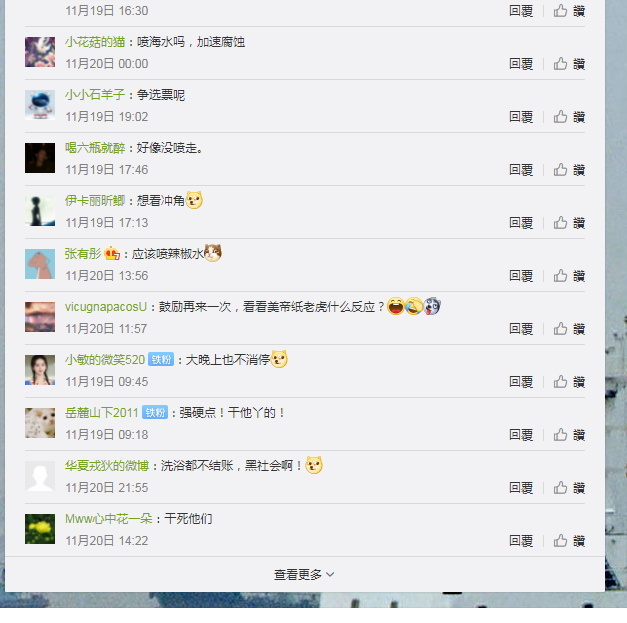The image size is (627, 623).
Task: Open 张有彤 profile avatar
Action: [40, 264]
